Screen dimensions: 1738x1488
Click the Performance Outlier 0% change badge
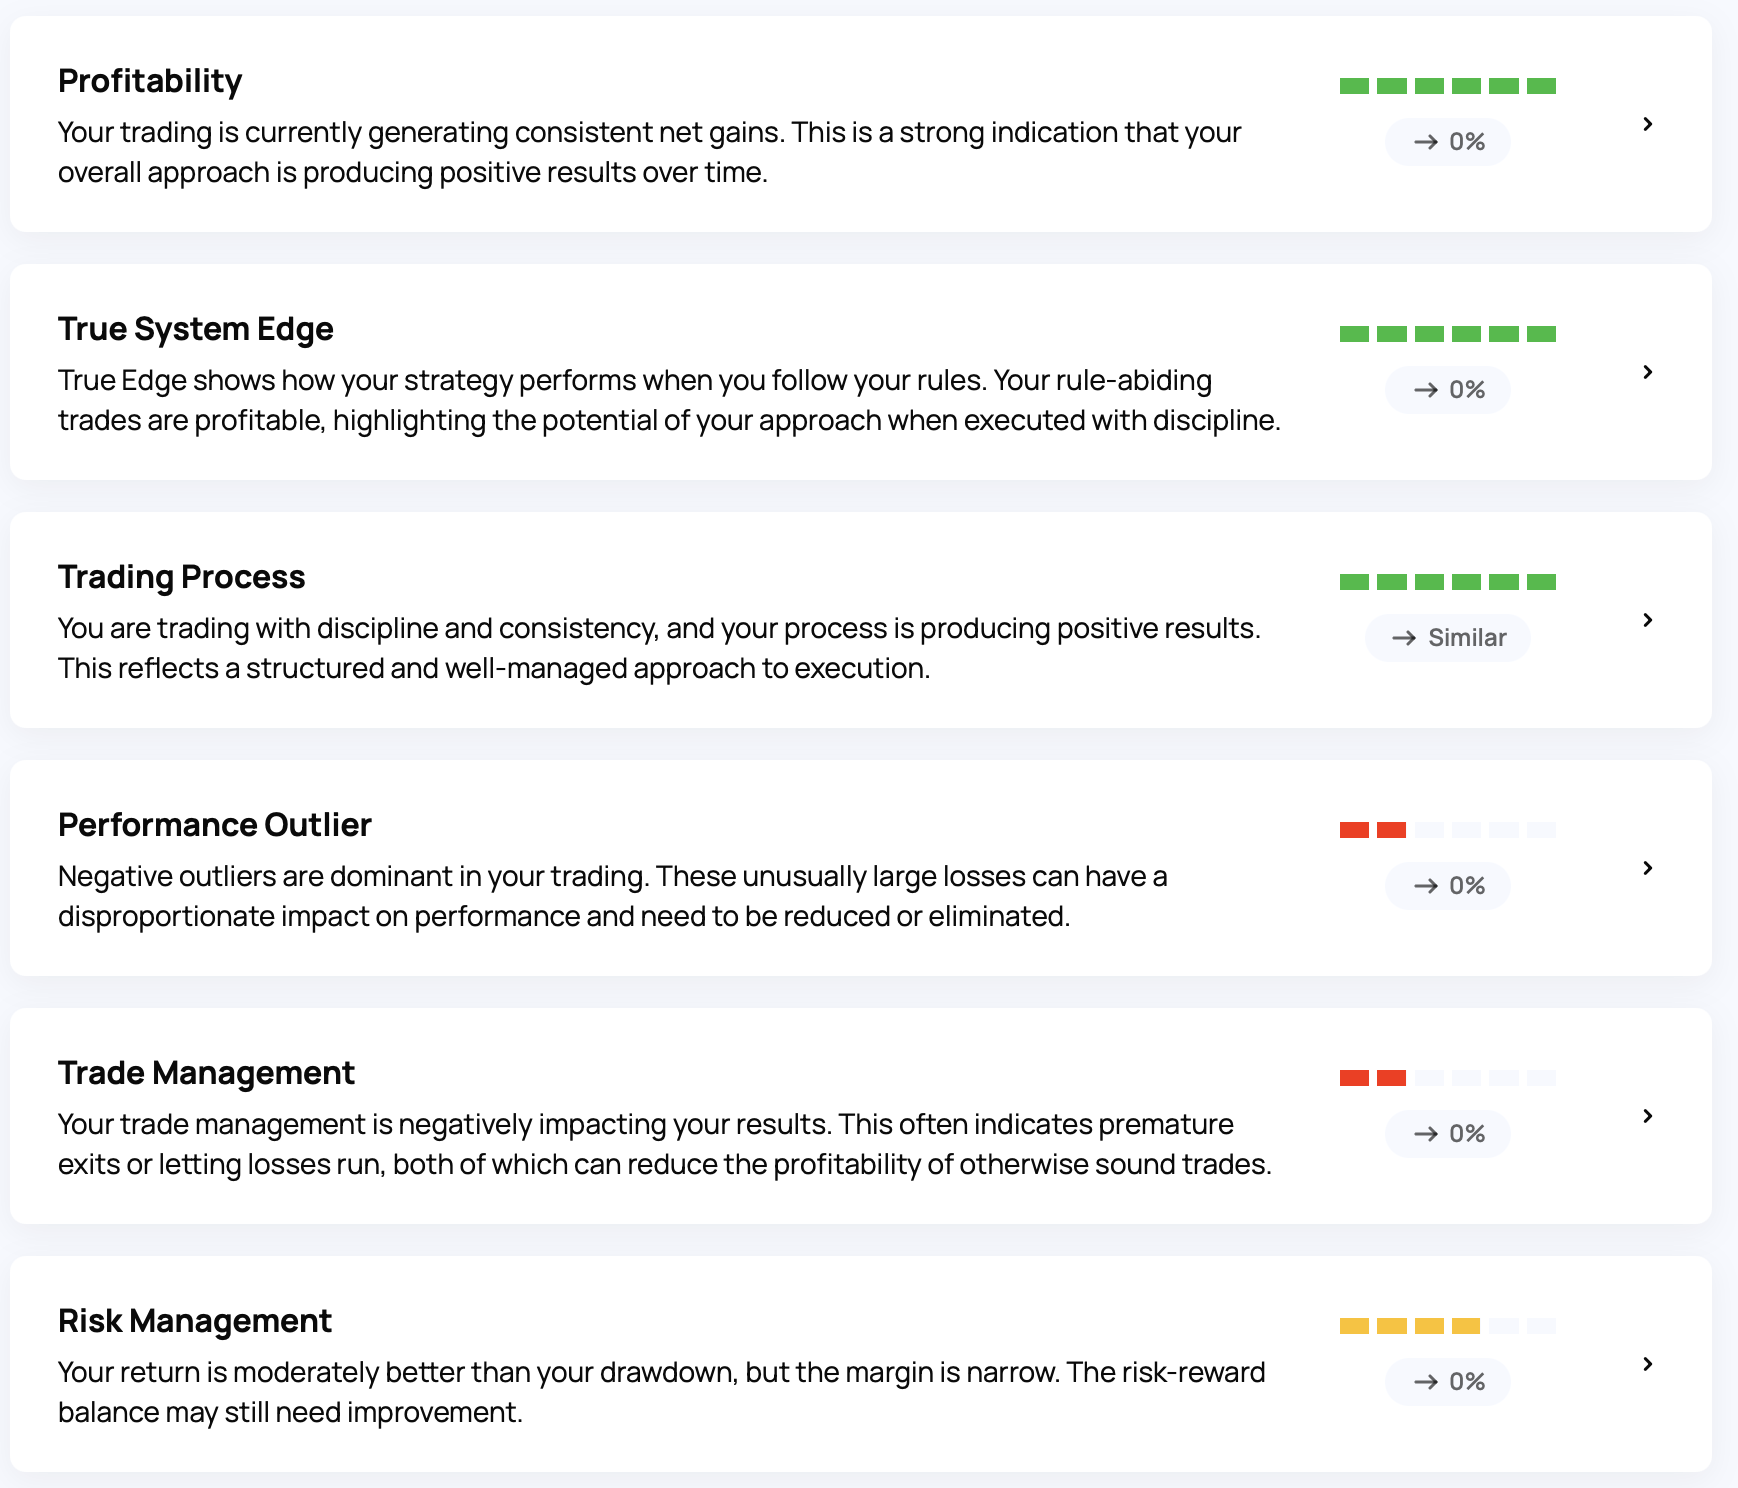tap(1448, 886)
